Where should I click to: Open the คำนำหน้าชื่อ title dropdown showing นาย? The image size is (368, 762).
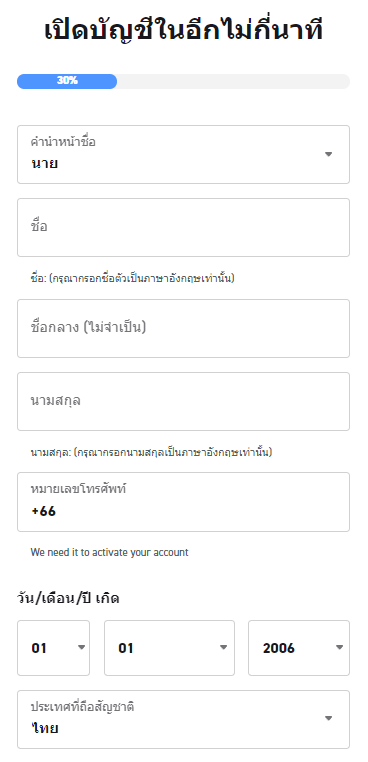tap(183, 155)
